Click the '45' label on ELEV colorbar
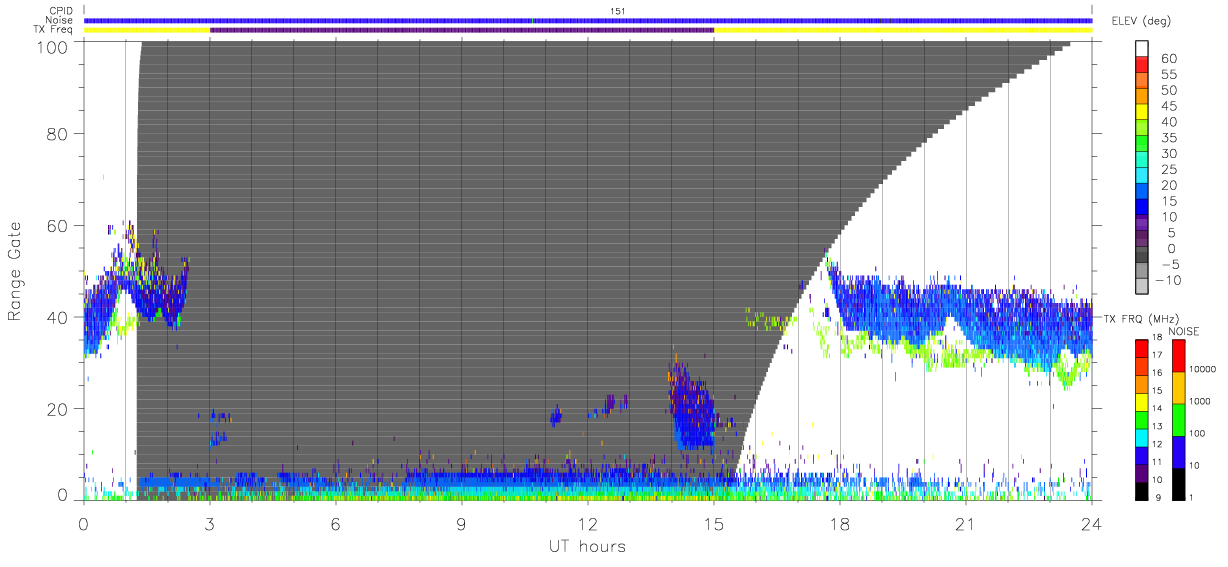The width and height of the screenshot is (1228, 567). (x=1171, y=106)
